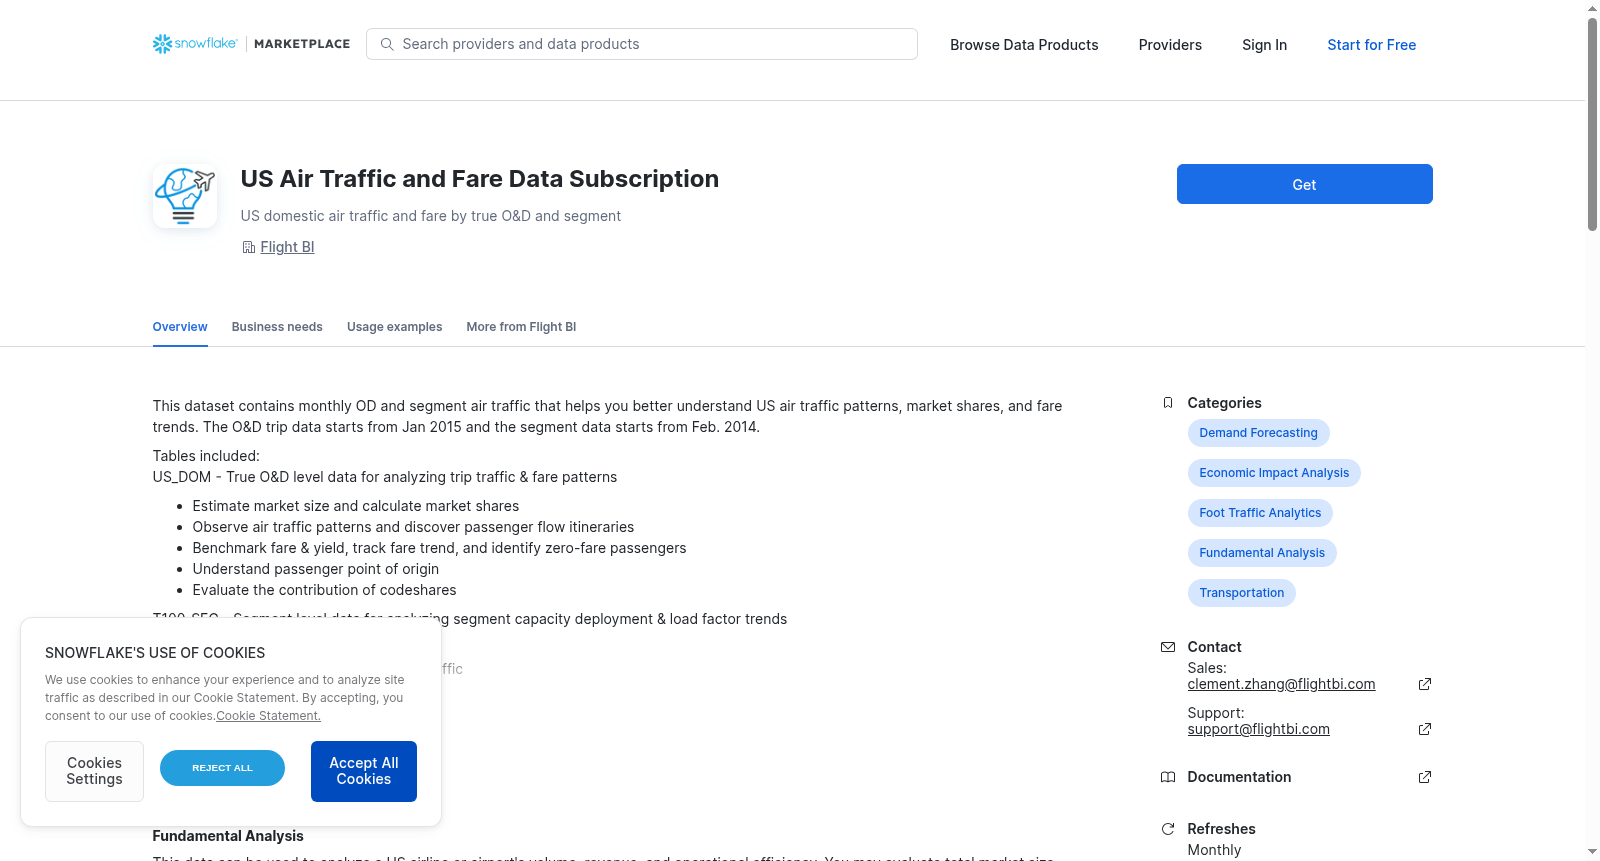Open the Usage examples tab
The height and width of the screenshot is (861, 1600).
(x=394, y=327)
